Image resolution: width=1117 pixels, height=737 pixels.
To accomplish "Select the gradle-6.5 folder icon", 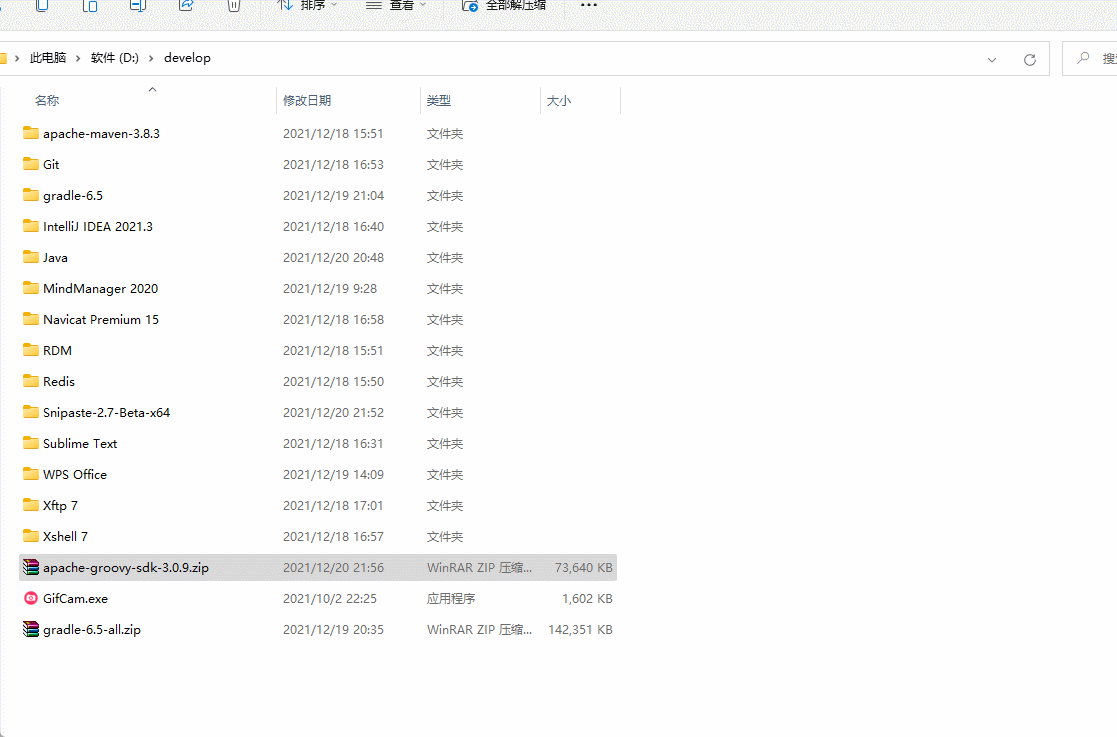I will coord(31,195).
